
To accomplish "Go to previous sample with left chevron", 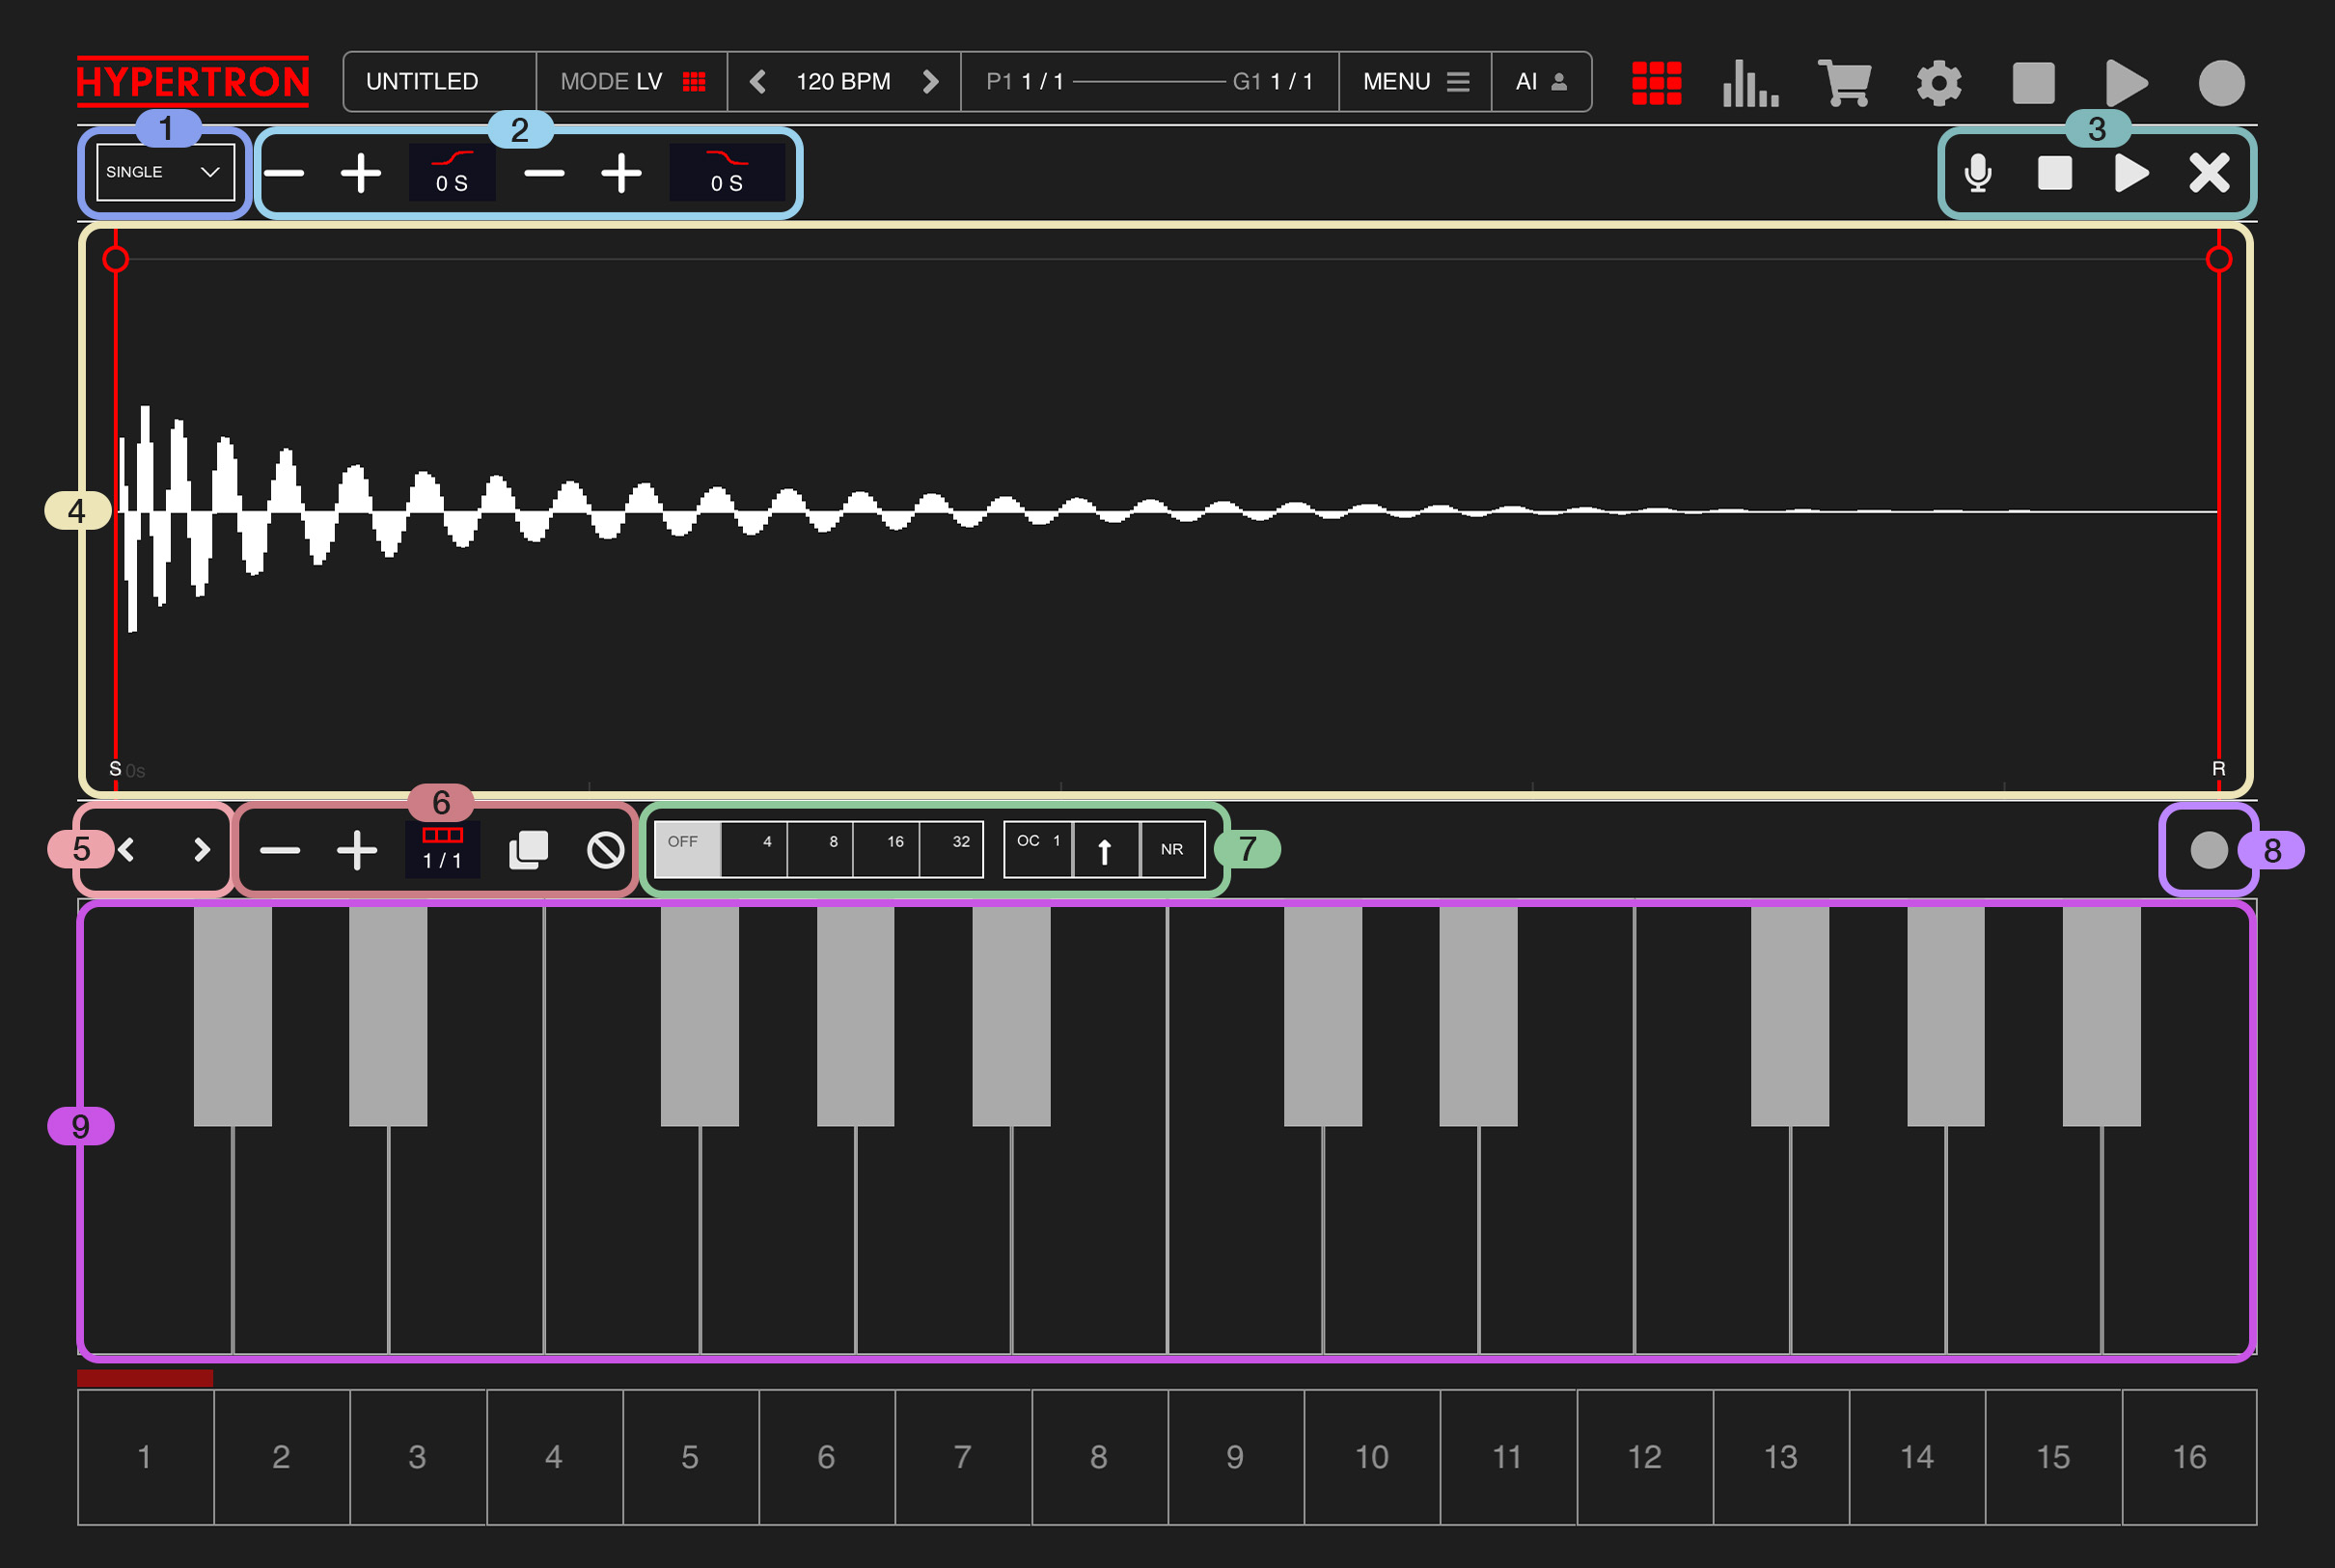I will tap(126, 850).
